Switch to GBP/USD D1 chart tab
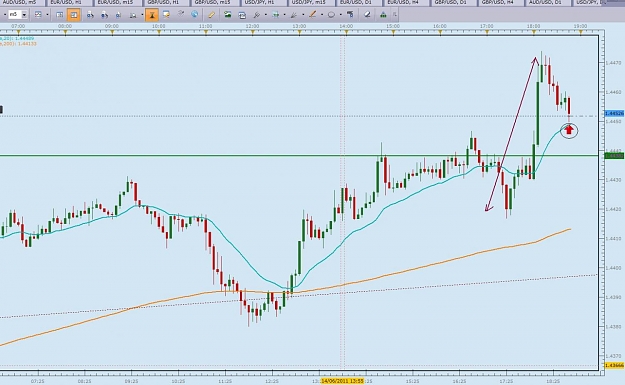 click(x=453, y=2)
